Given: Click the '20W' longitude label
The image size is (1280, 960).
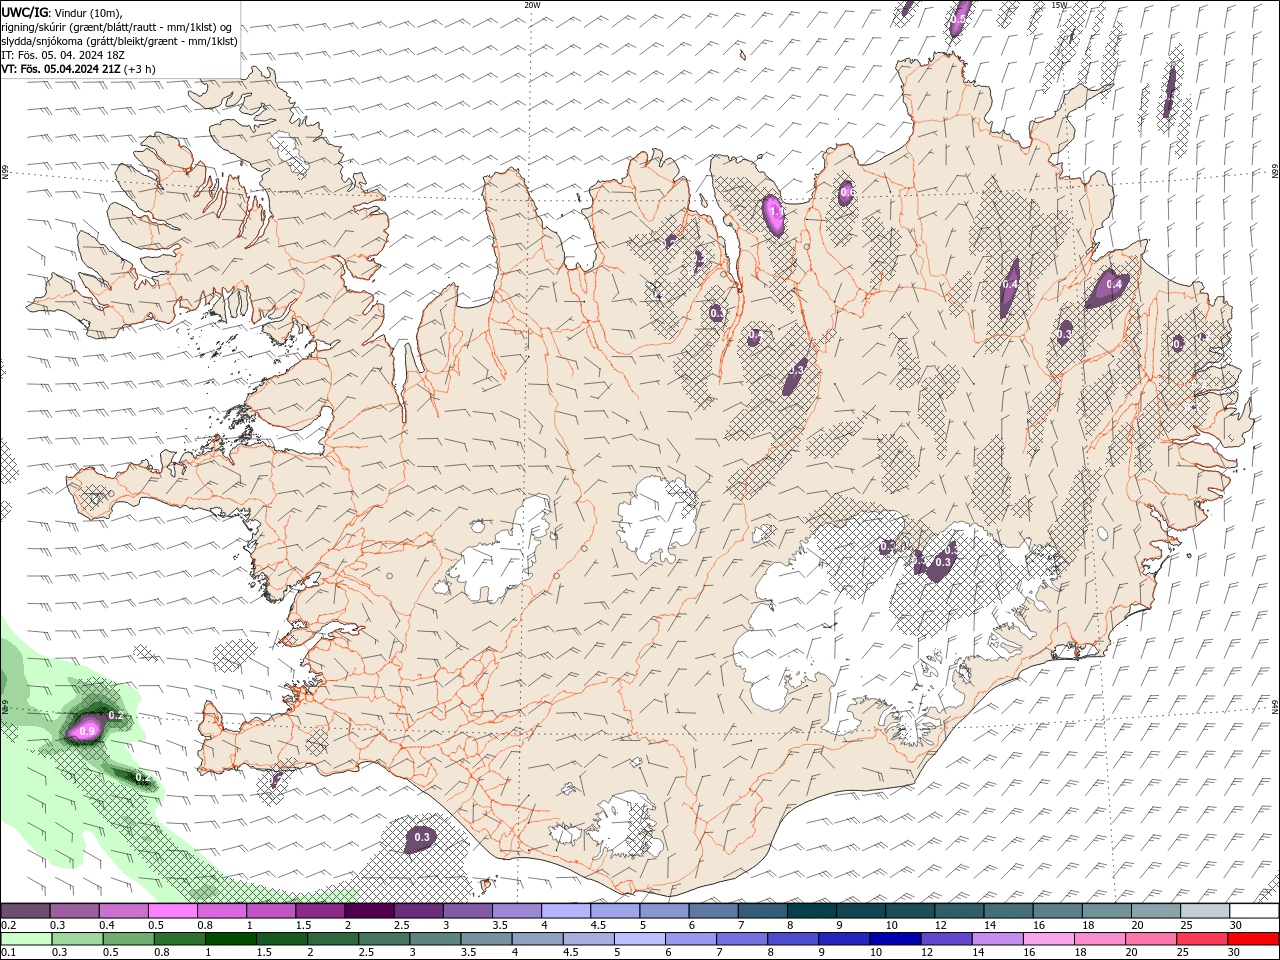Looking at the screenshot, I should pos(532,5).
